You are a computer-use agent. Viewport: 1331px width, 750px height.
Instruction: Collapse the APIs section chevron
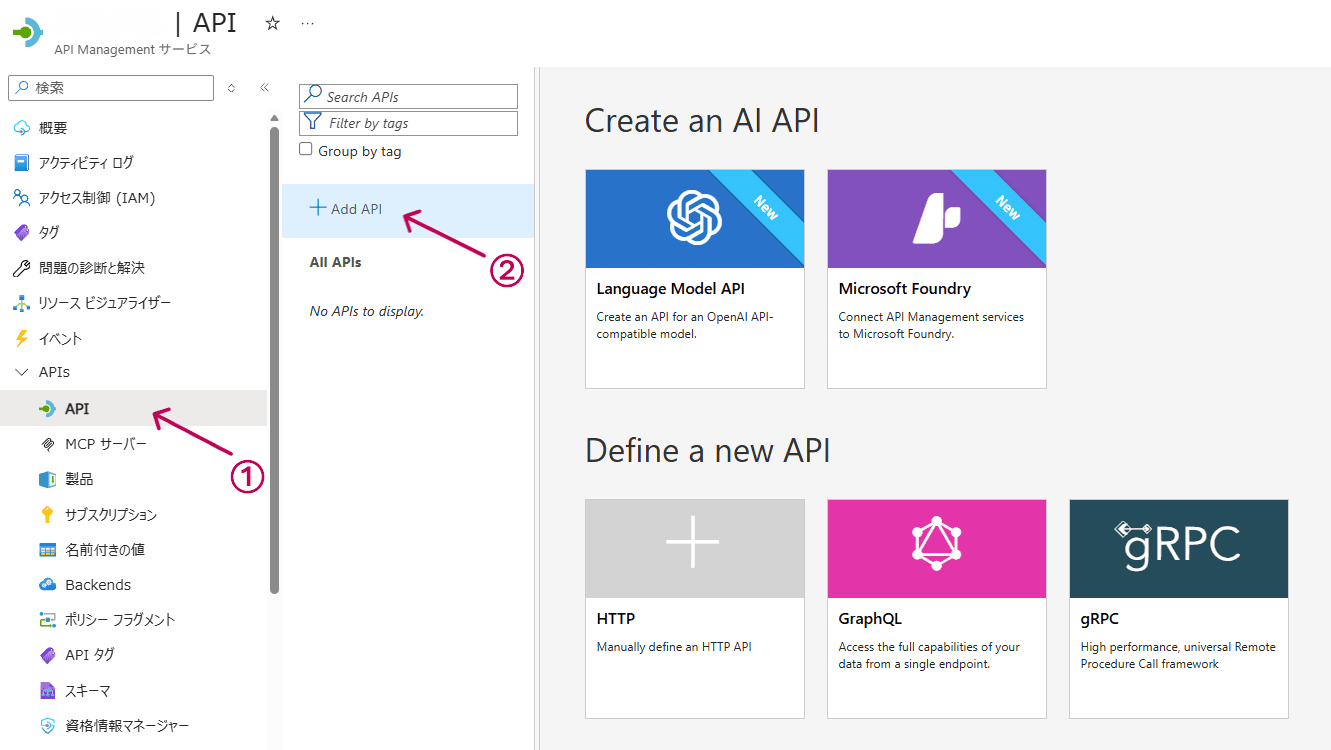coord(22,372)
